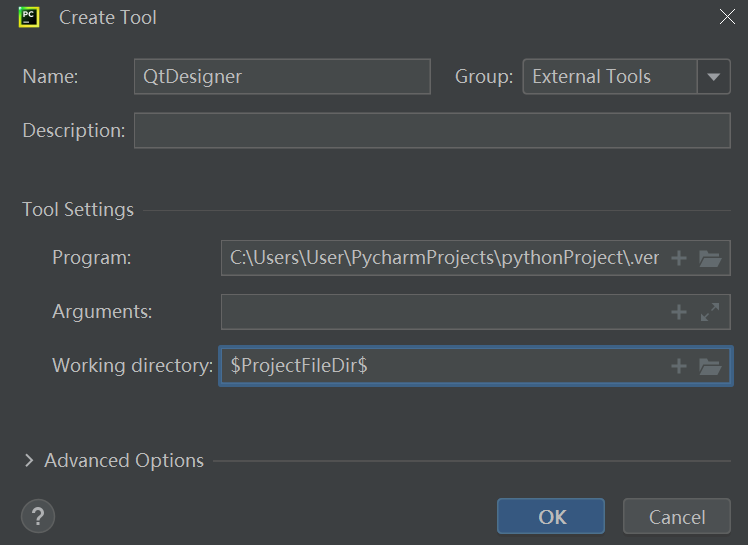Browse for Working directory folder
Image resolution: width=748 pixels, height=545 pixels.
[710, 366]
